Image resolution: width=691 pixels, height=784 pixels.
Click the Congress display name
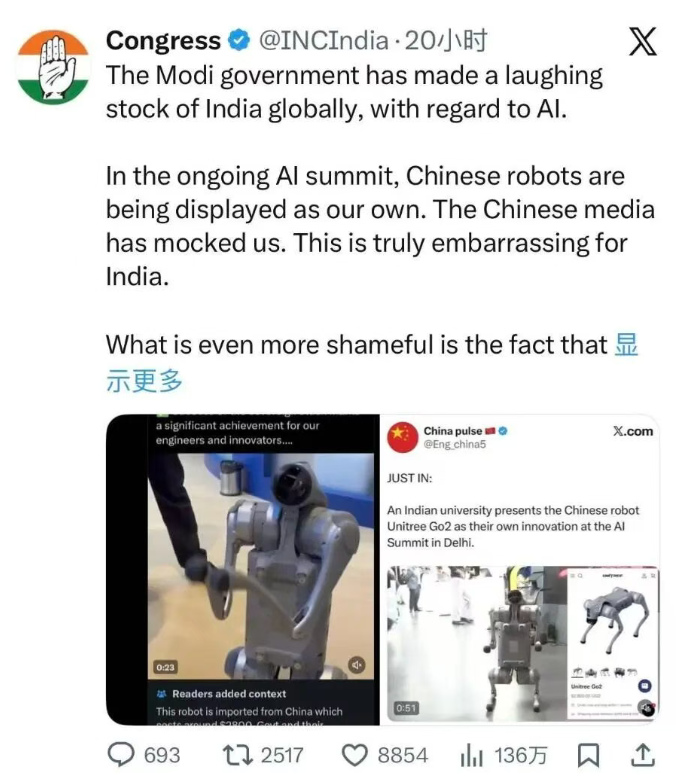tap(163, 40)
